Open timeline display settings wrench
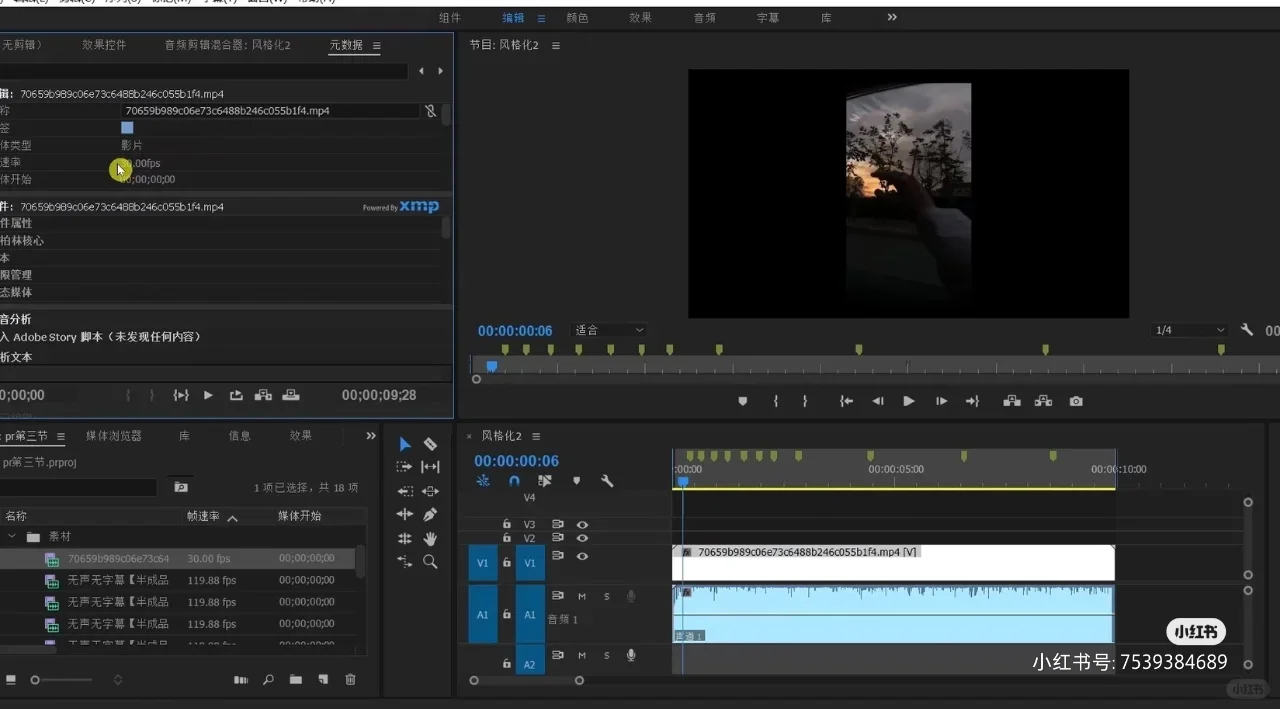 pos(607,481)
